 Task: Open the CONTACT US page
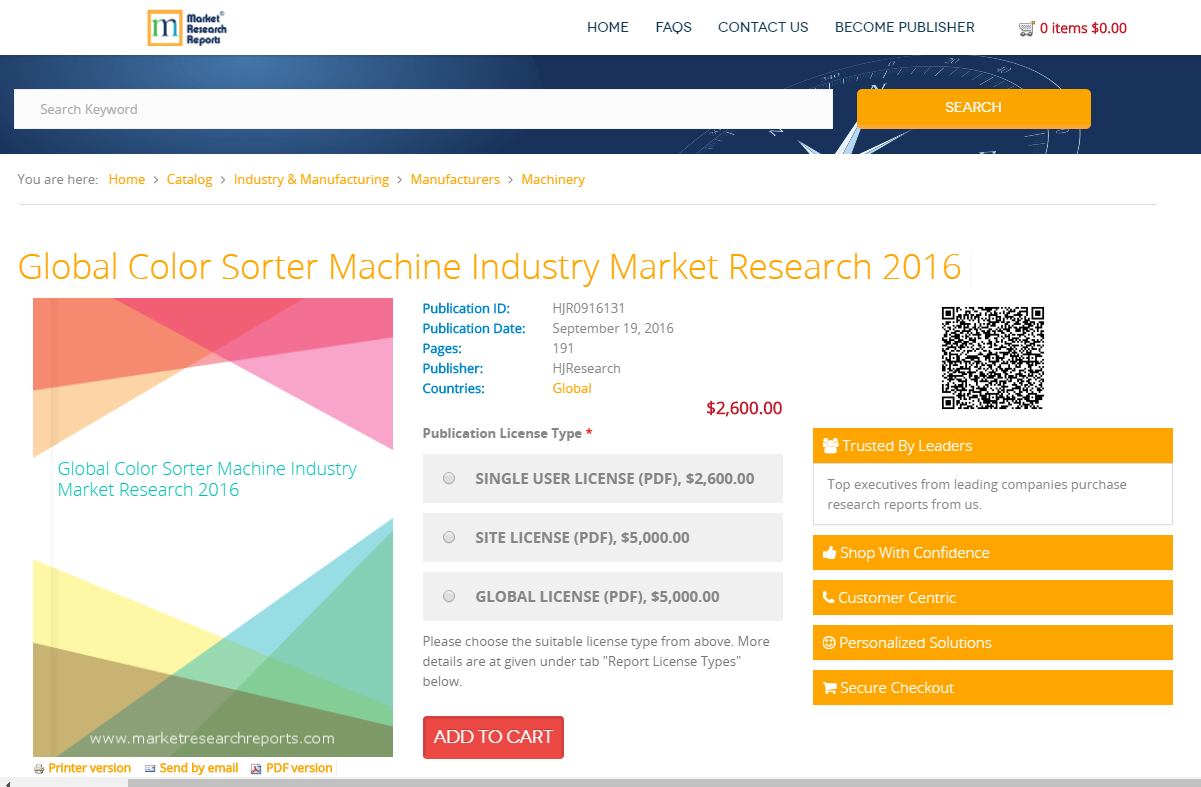tap(763, 28)
